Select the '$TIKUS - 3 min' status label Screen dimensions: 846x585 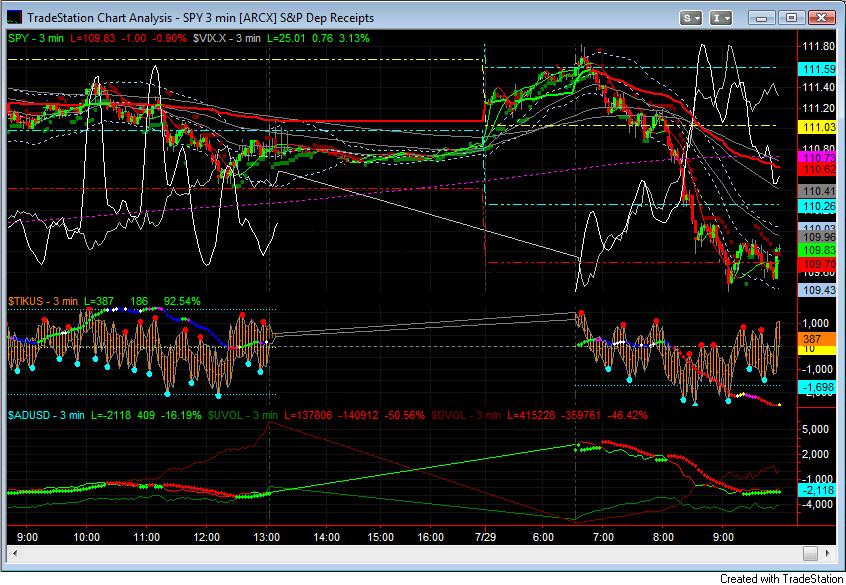43,301
